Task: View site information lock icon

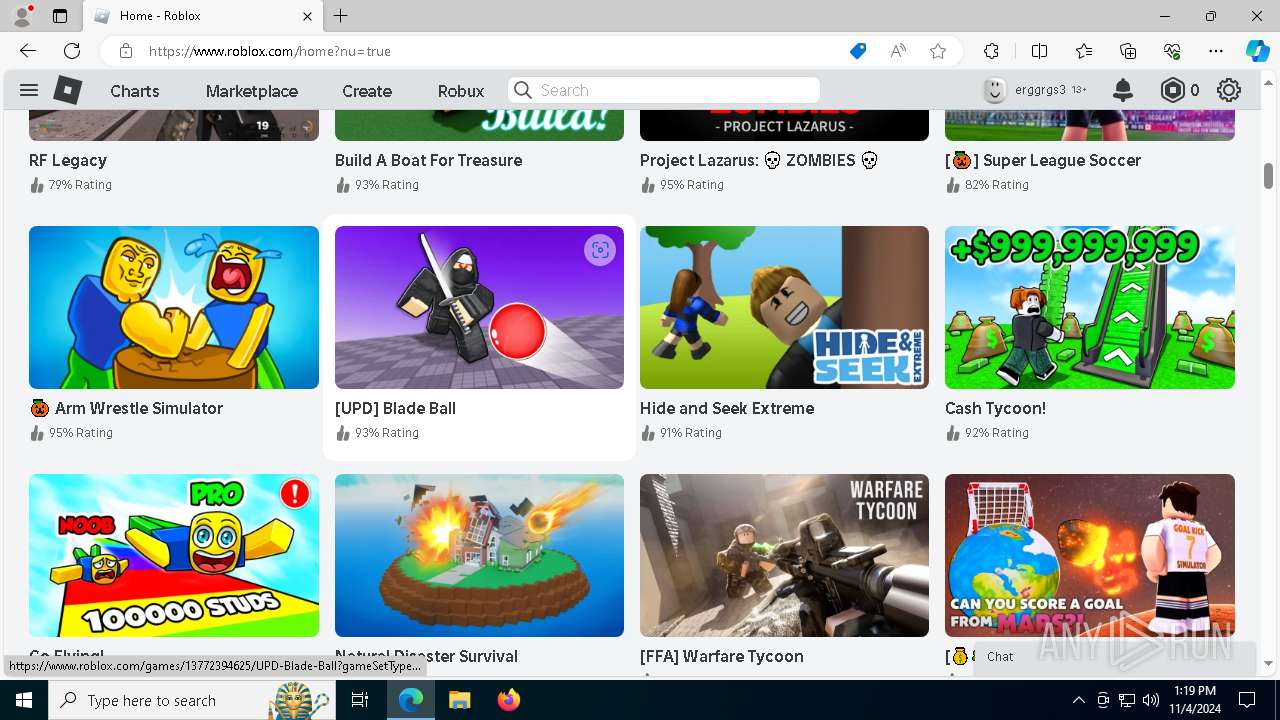Action: (126, 51)
